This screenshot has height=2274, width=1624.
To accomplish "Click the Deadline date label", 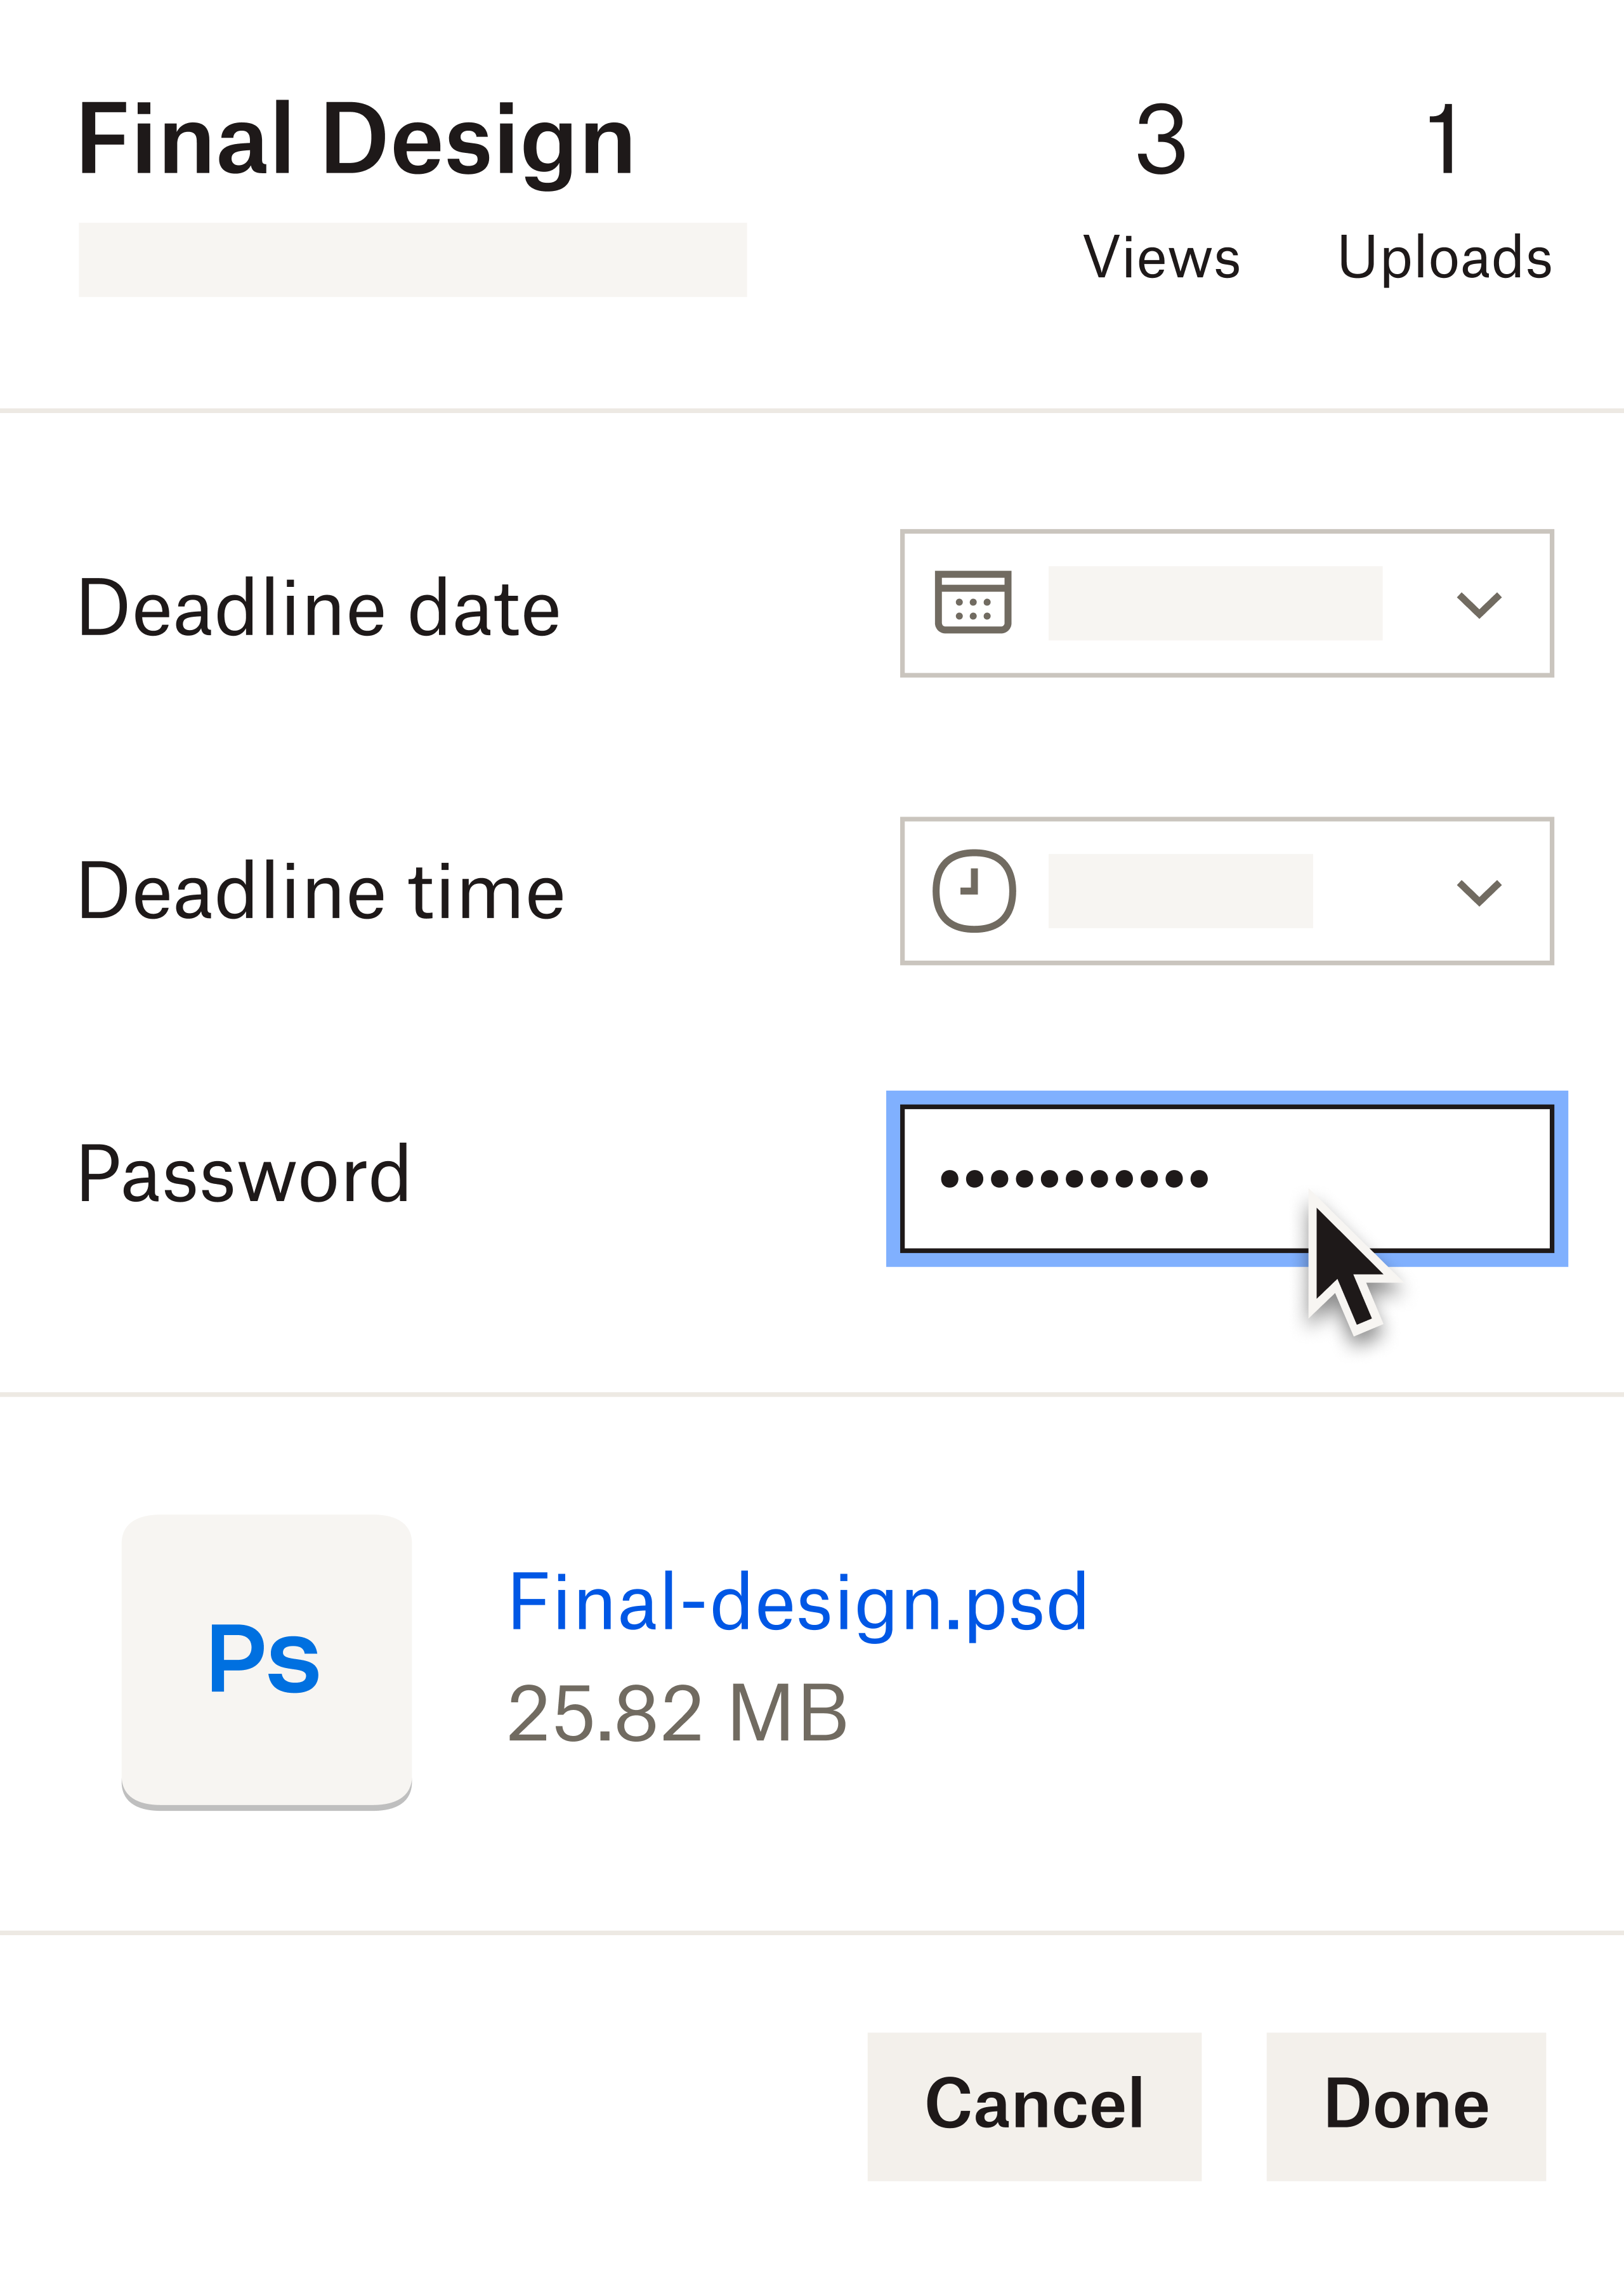I will pos(319,608).
